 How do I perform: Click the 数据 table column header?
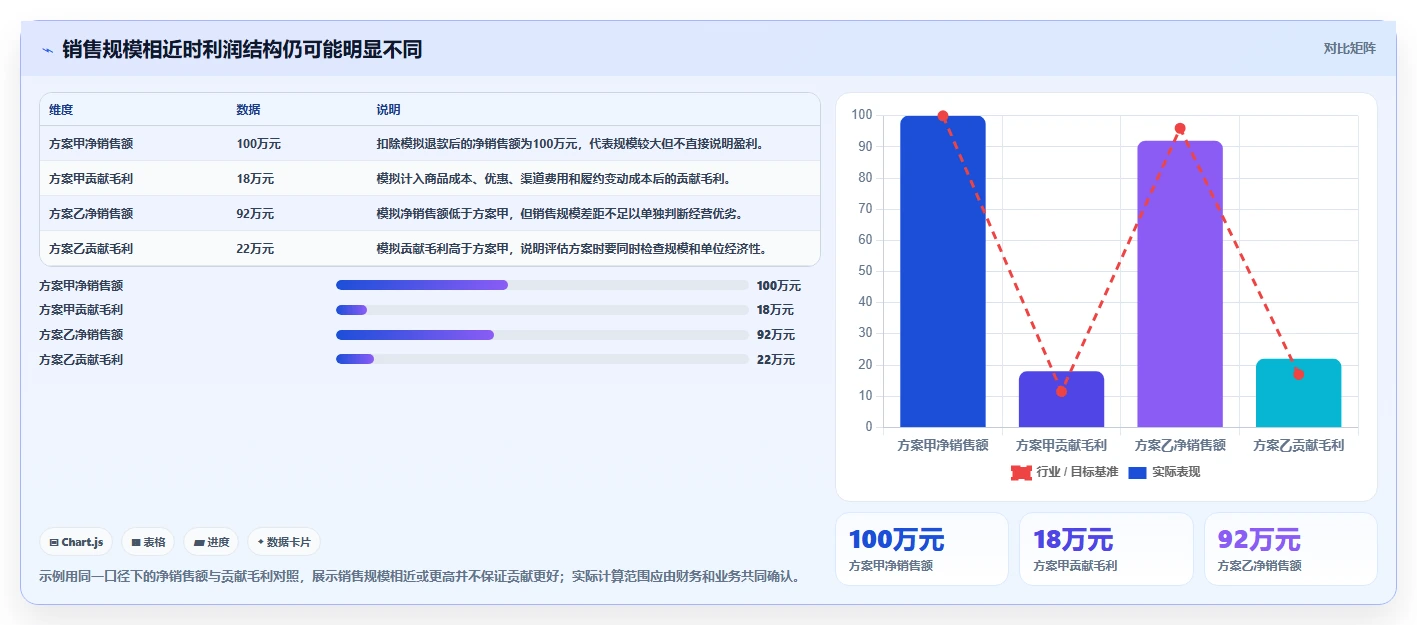[x=248, y=110]
